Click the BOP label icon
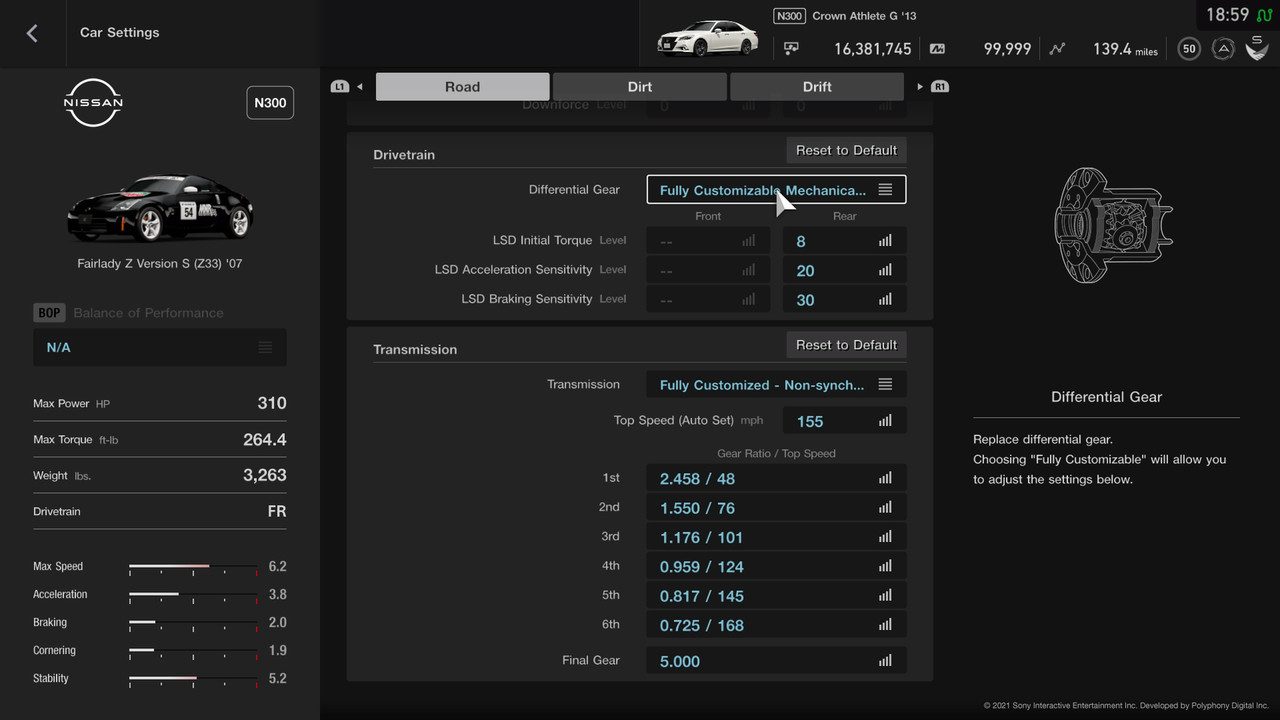Image resolution: width=1280 pixels, height=720 pixels. (x=49, y=313)
